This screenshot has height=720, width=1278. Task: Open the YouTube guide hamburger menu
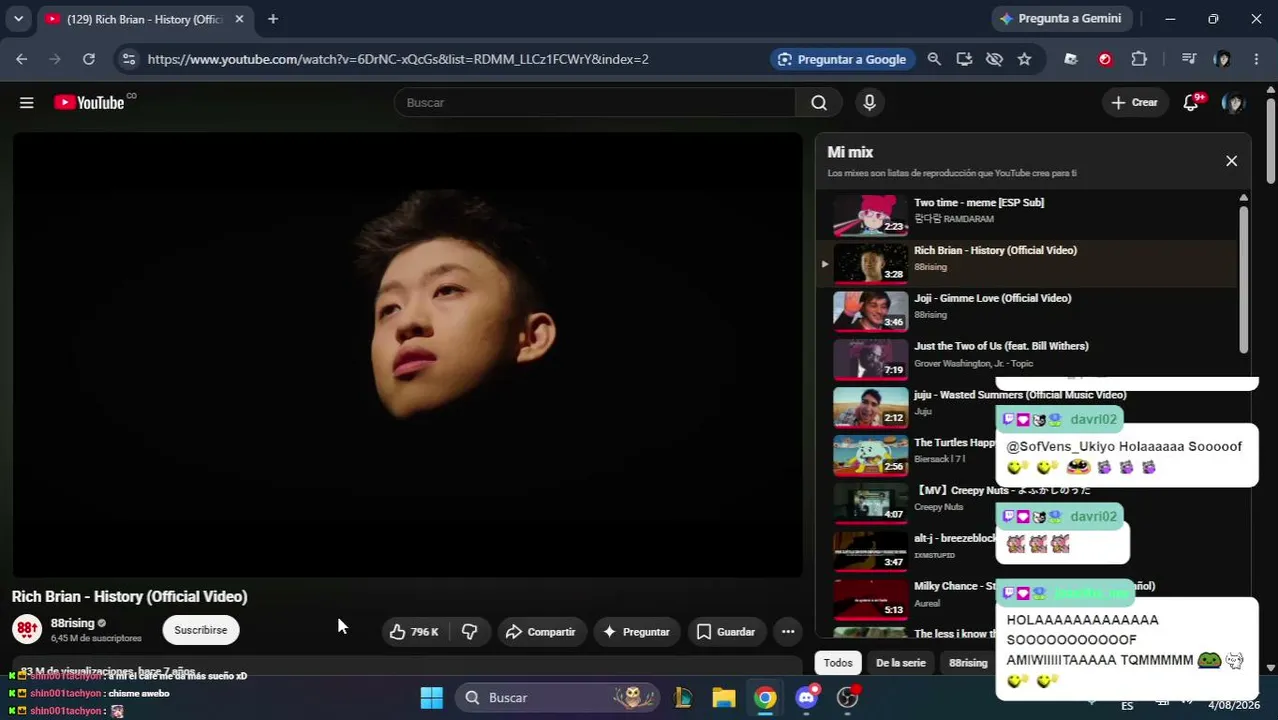coord(27,102)
